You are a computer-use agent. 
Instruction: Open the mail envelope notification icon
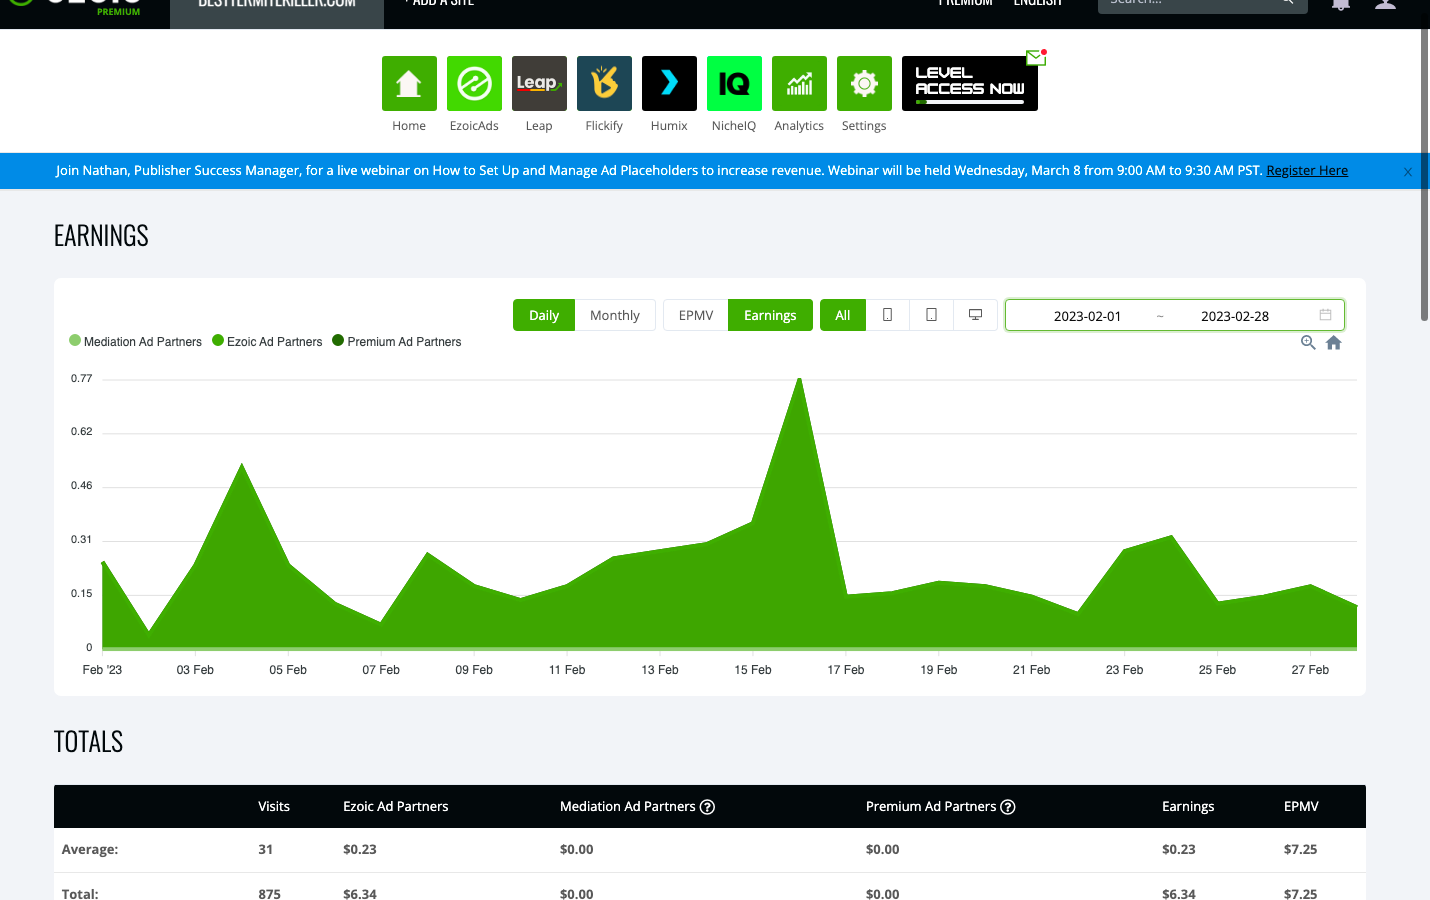point(1036,57)
